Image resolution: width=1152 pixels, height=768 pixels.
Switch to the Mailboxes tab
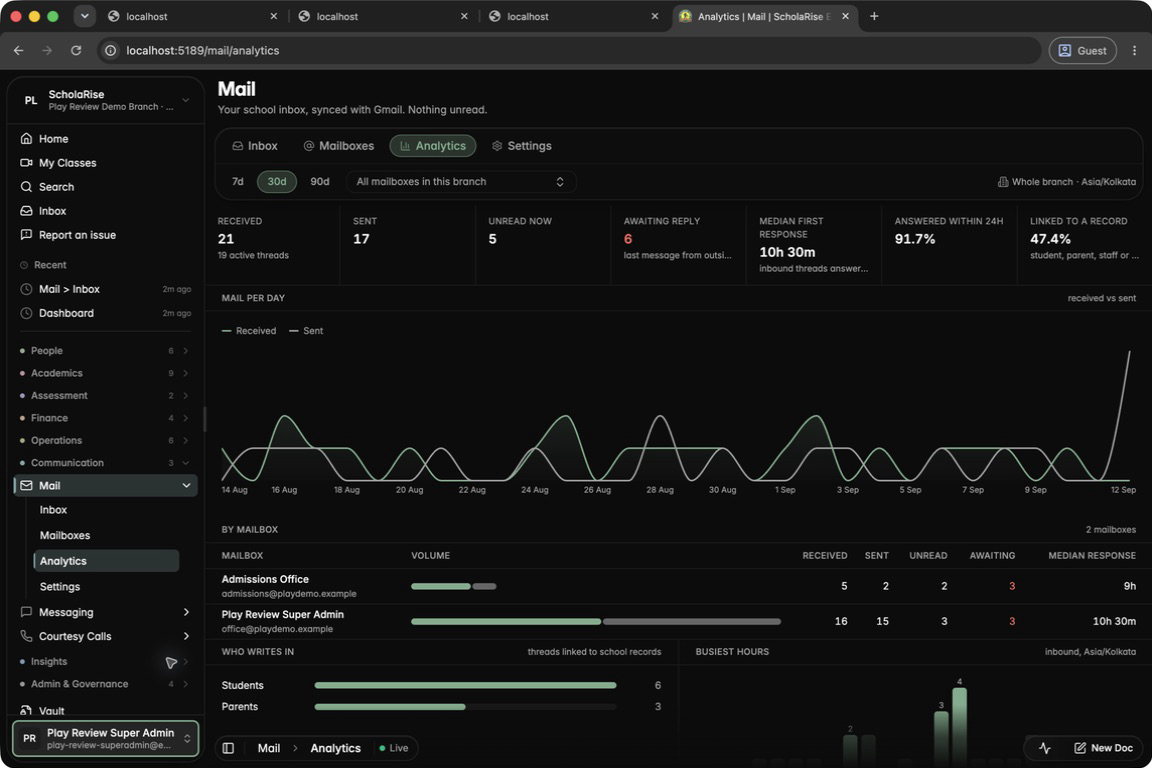click(339, 146)
